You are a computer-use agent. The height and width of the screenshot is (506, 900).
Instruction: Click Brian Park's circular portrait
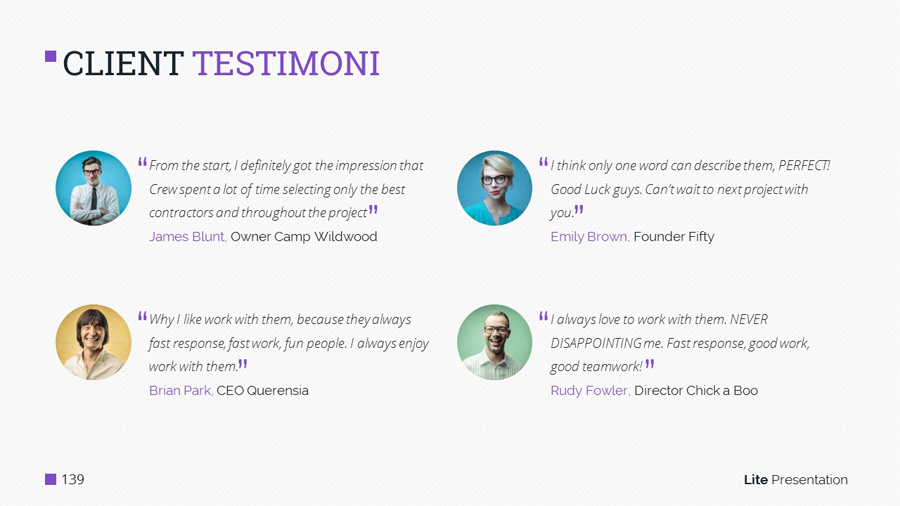pos(93,342)
